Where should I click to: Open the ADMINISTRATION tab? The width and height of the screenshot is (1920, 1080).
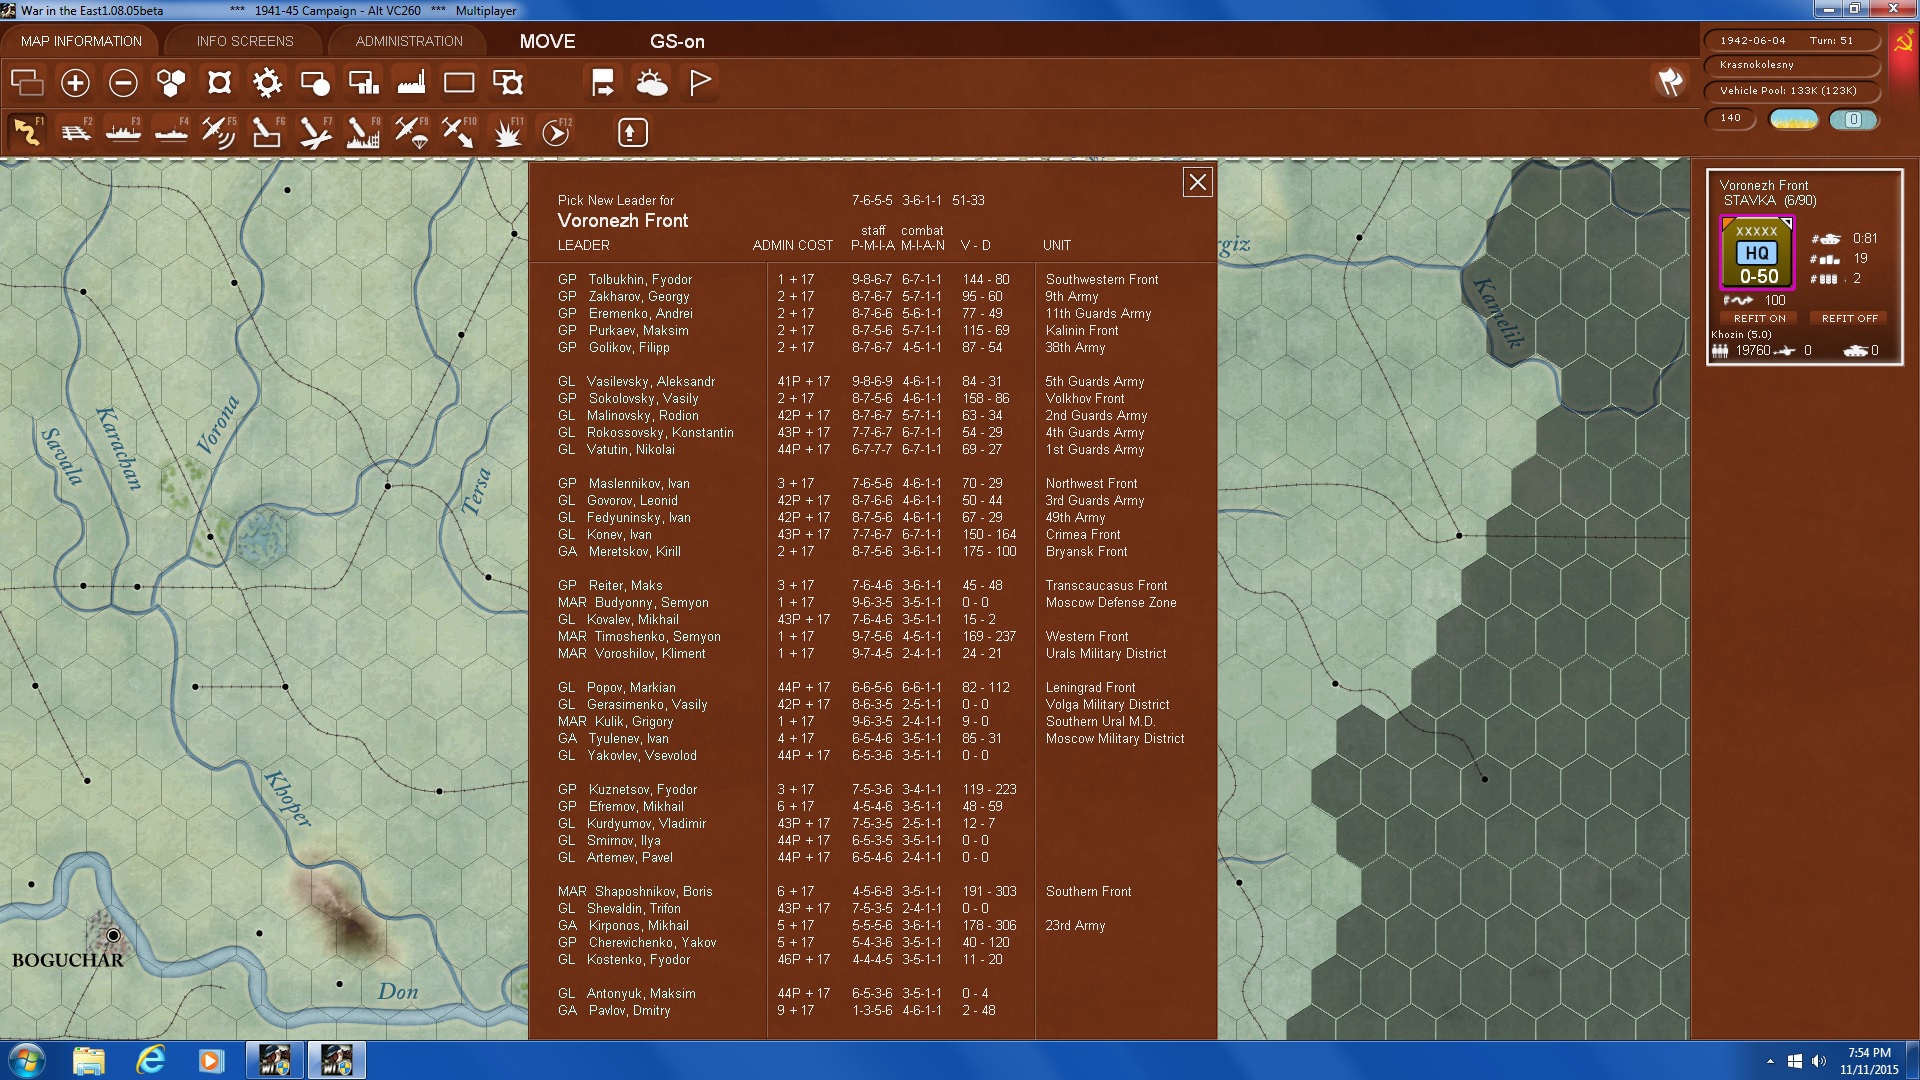click(409, 41)
